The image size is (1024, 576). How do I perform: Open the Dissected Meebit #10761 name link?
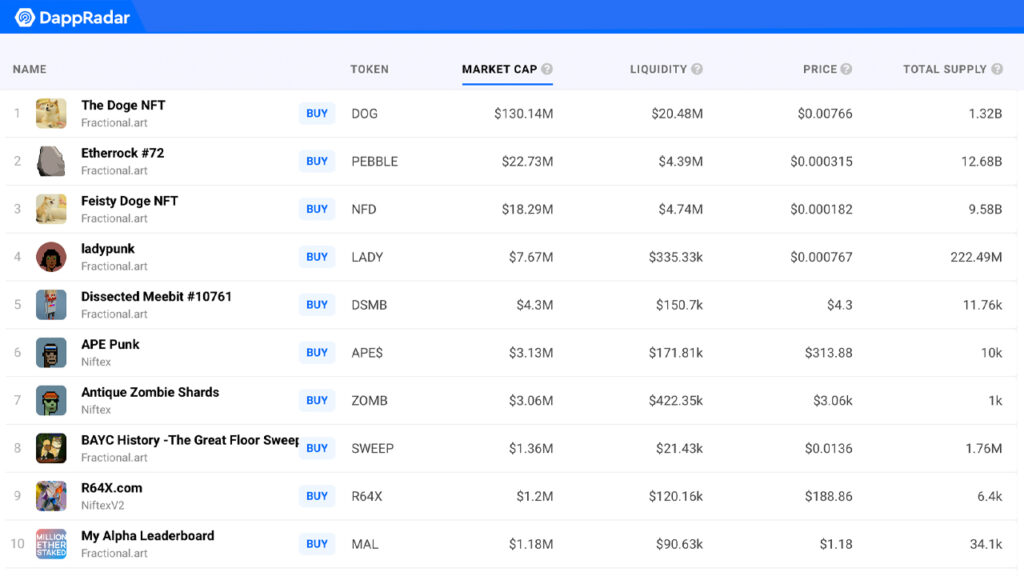(x=156, y=296)
